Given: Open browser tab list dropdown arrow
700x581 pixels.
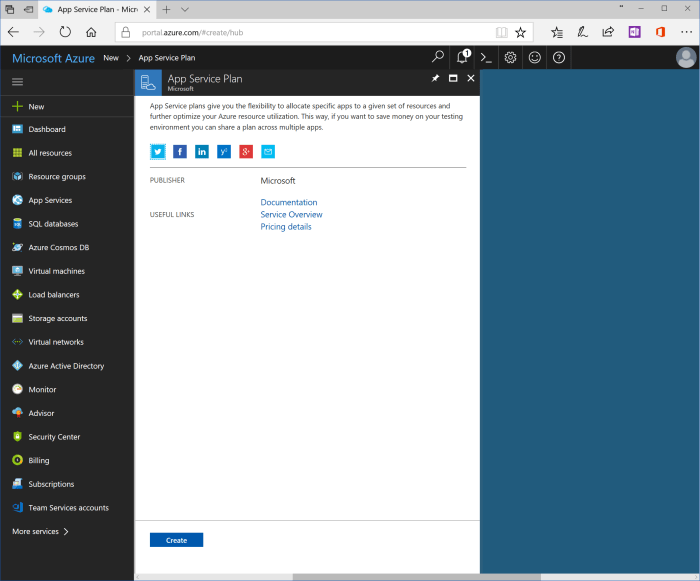Looking at the screenshot, I should tap(185, 9).
